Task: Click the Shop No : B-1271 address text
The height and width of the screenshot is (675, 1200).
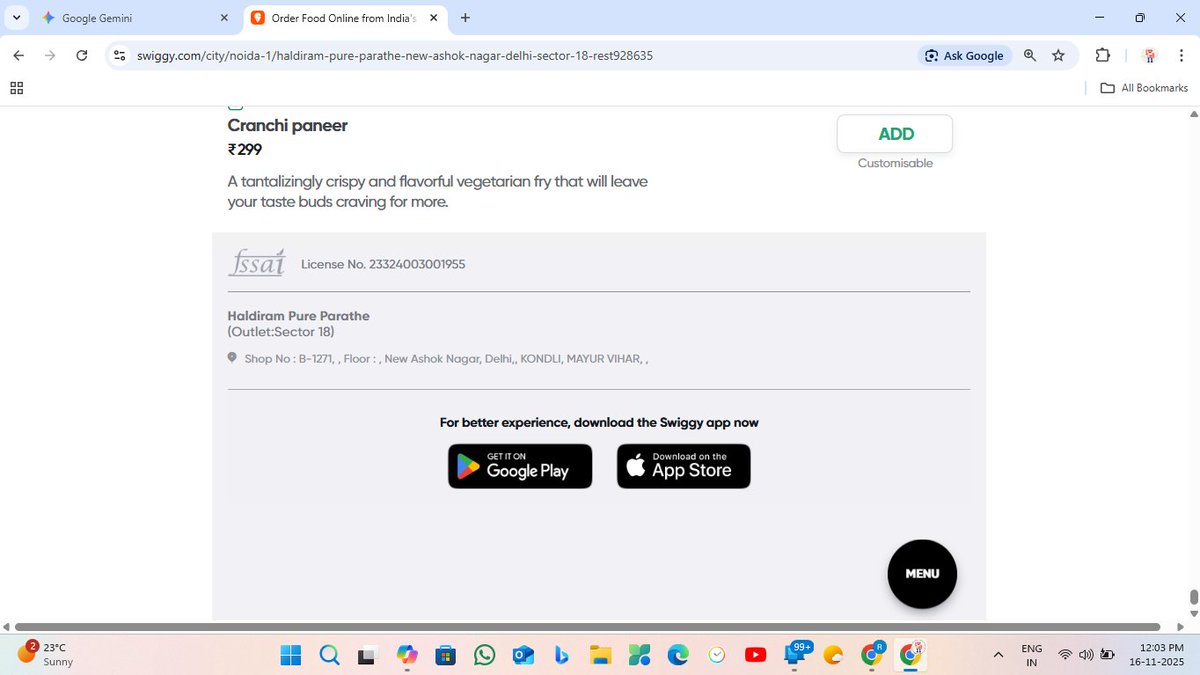Action: tap(446, 358)
